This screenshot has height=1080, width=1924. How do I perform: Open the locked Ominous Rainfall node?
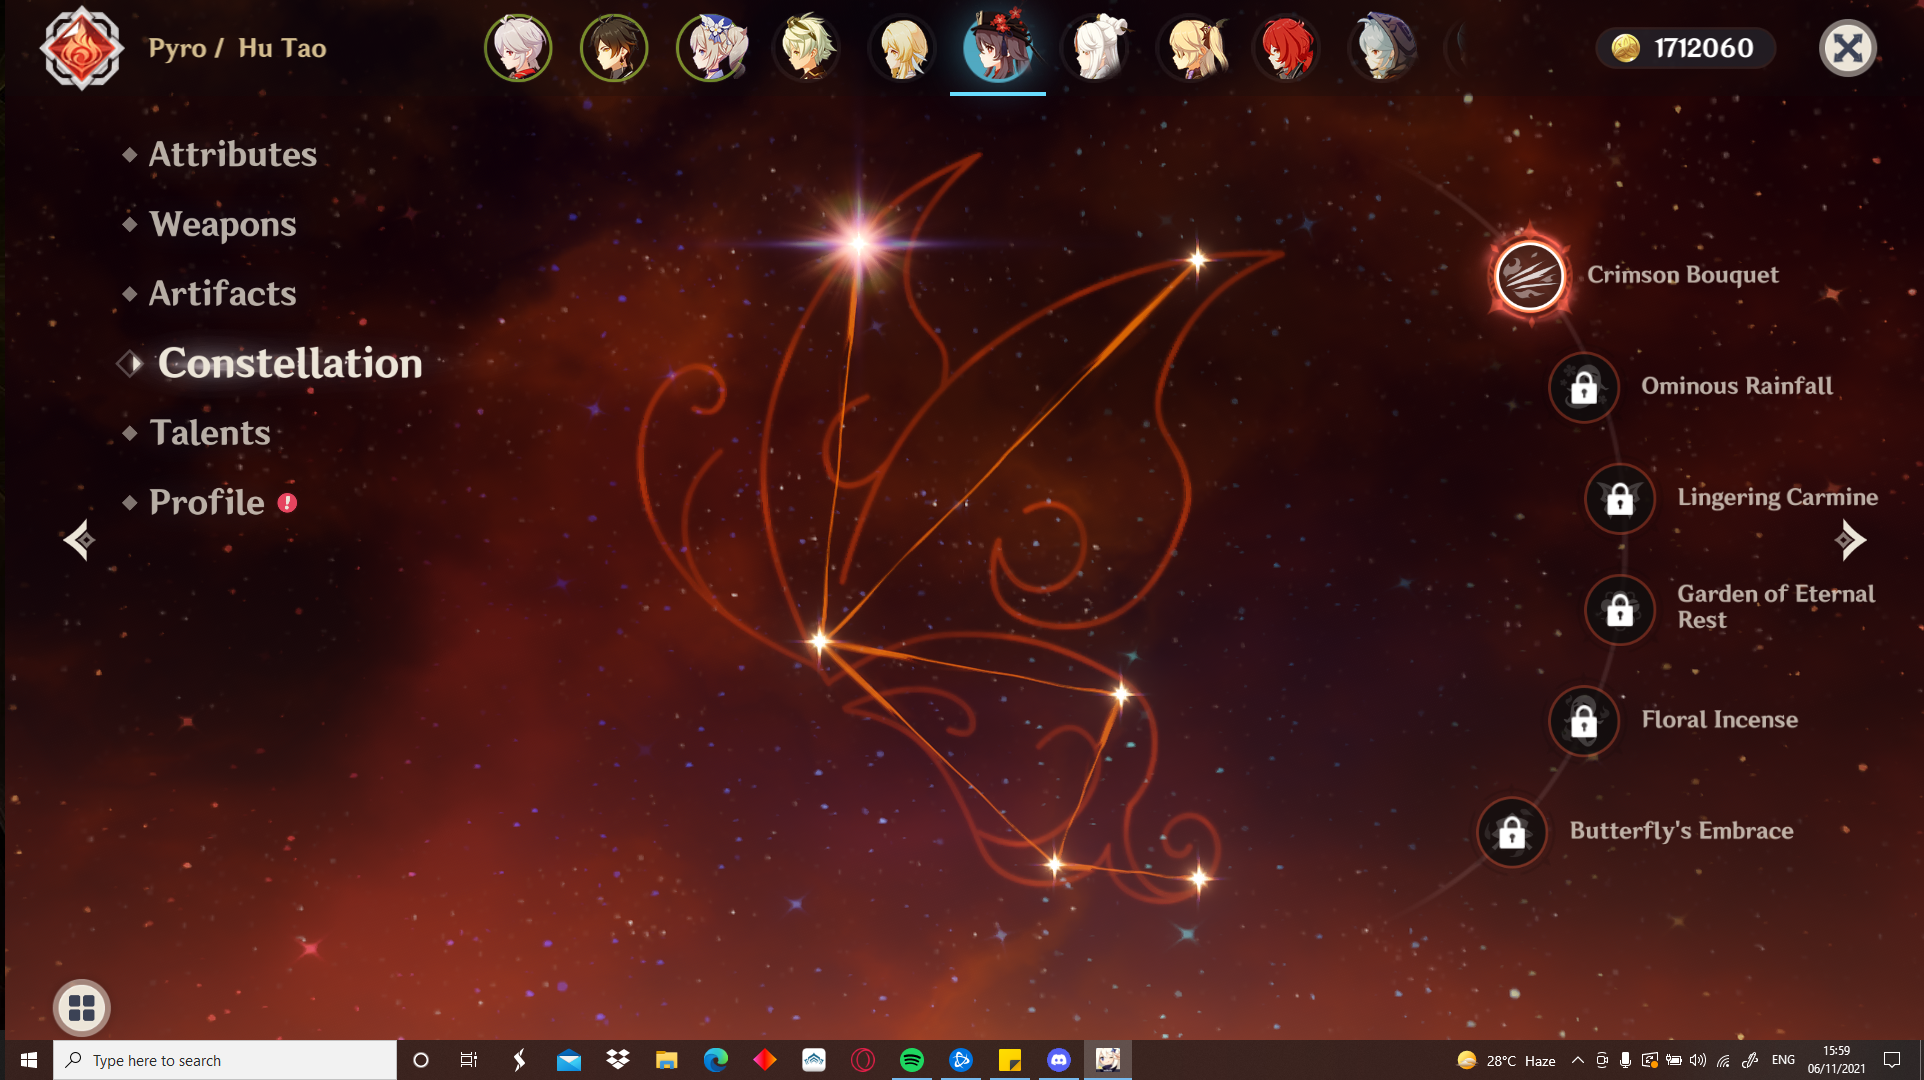(1584, 387)
